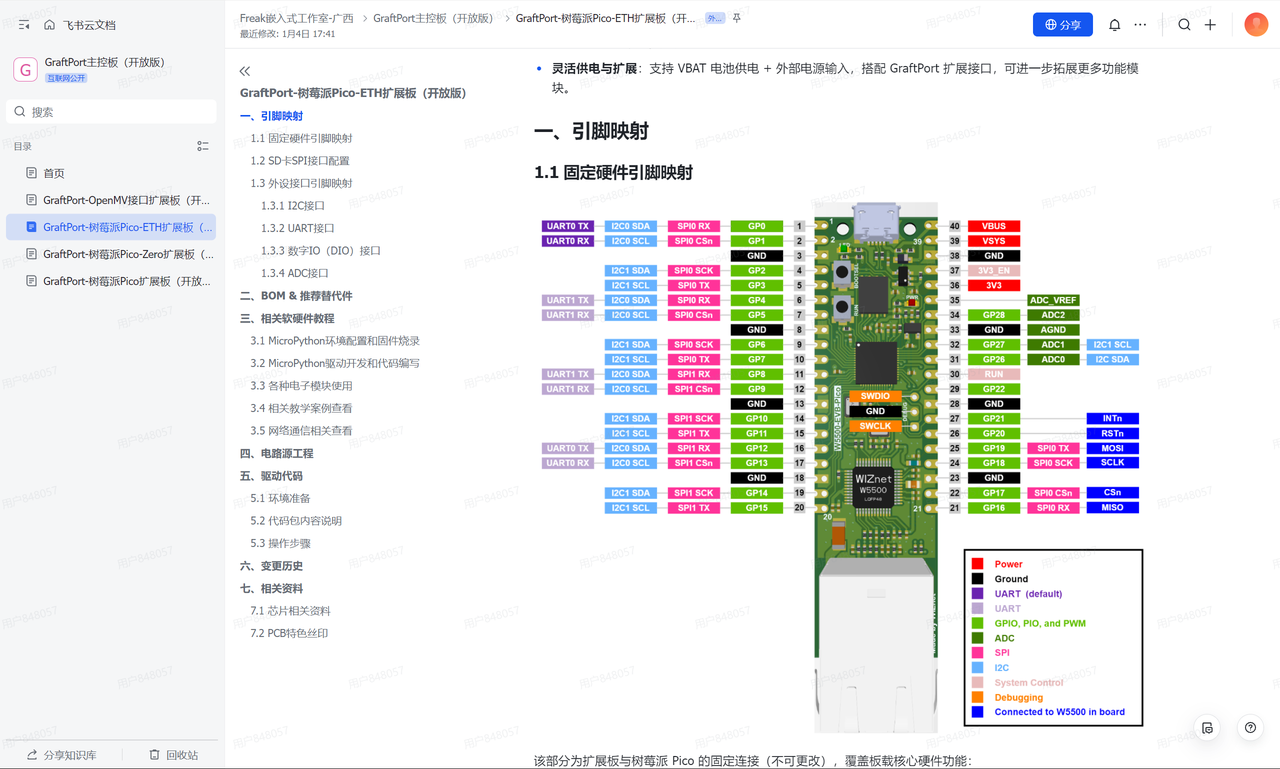The image size is (1280, 769).
Task: Click the knowledge base search field
Action: coord(111,112)
